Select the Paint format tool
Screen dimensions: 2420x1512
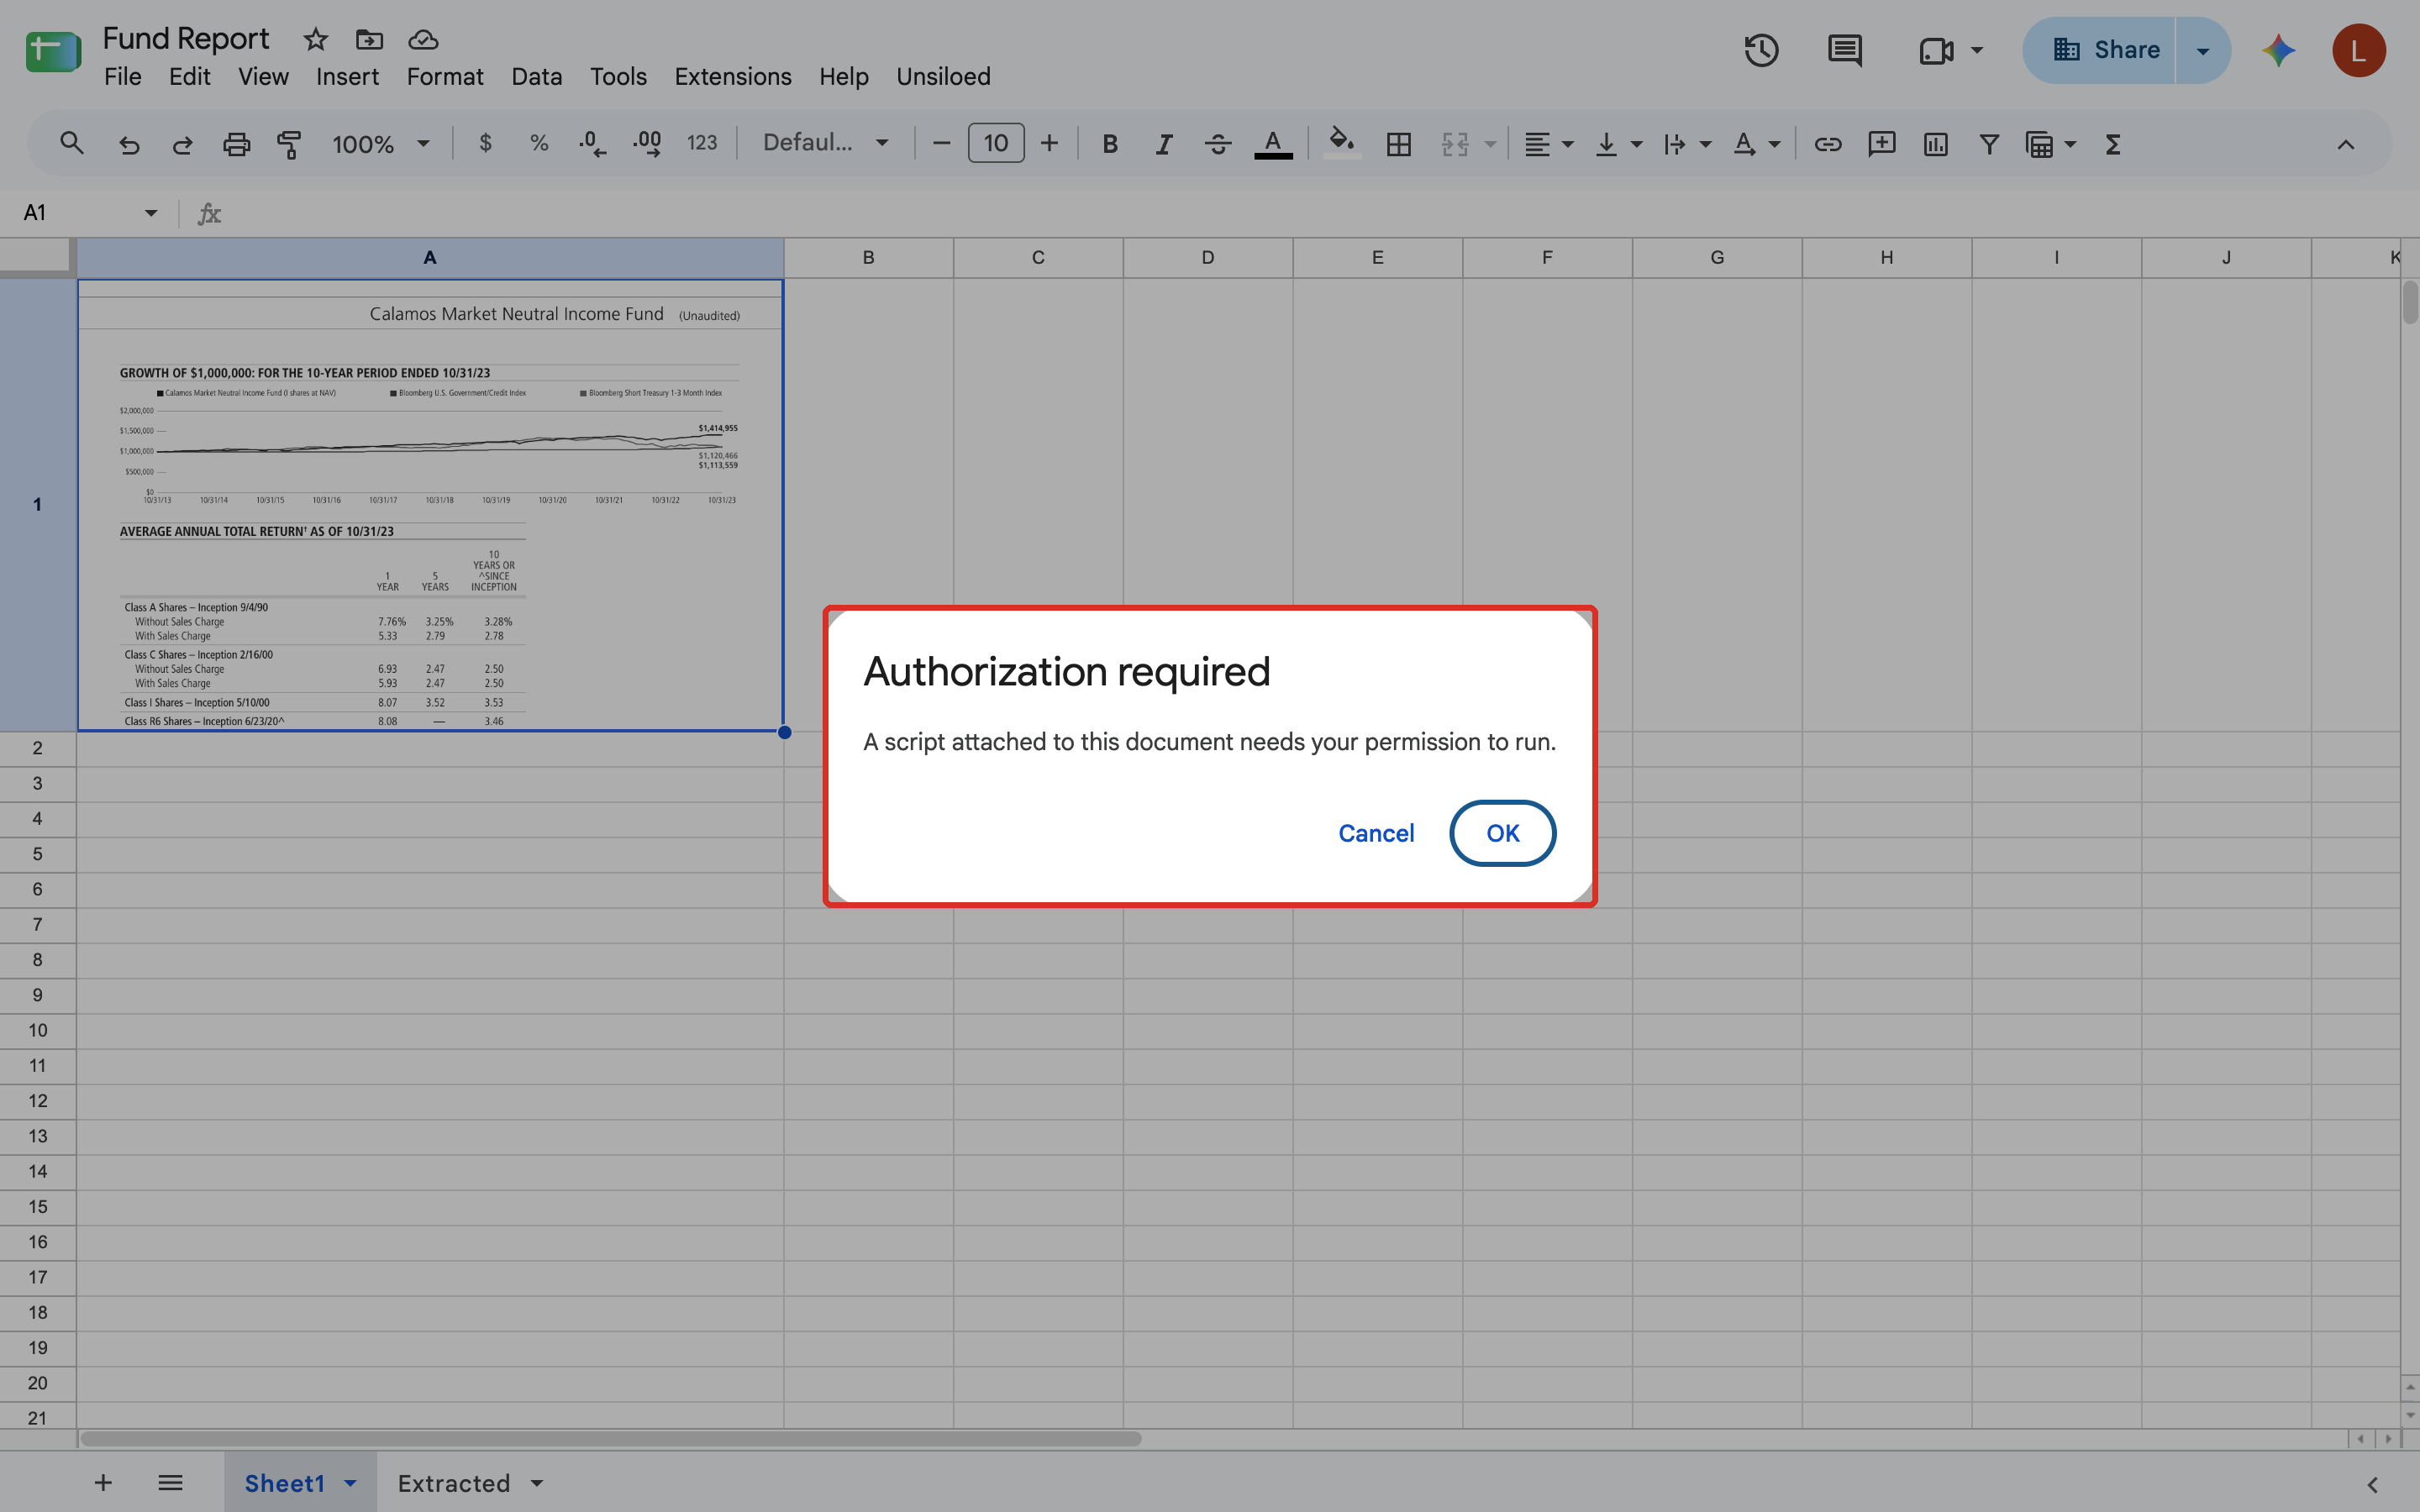pyautogui.click(x=289, y=144)
